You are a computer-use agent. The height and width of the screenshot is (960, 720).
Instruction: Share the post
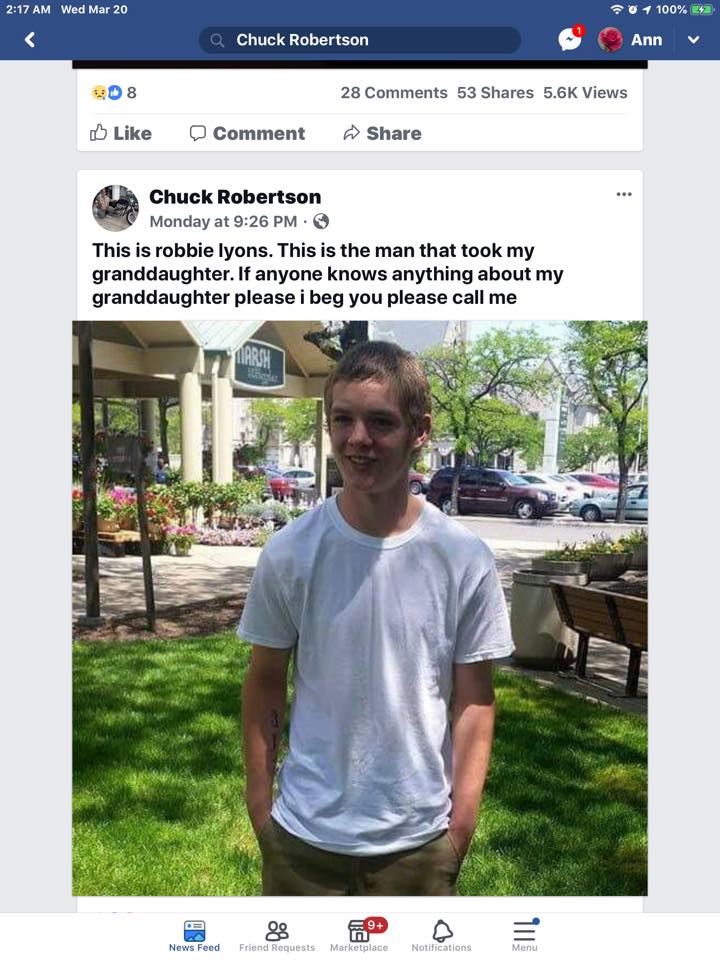pyautogui.click(x=382, y=133)
